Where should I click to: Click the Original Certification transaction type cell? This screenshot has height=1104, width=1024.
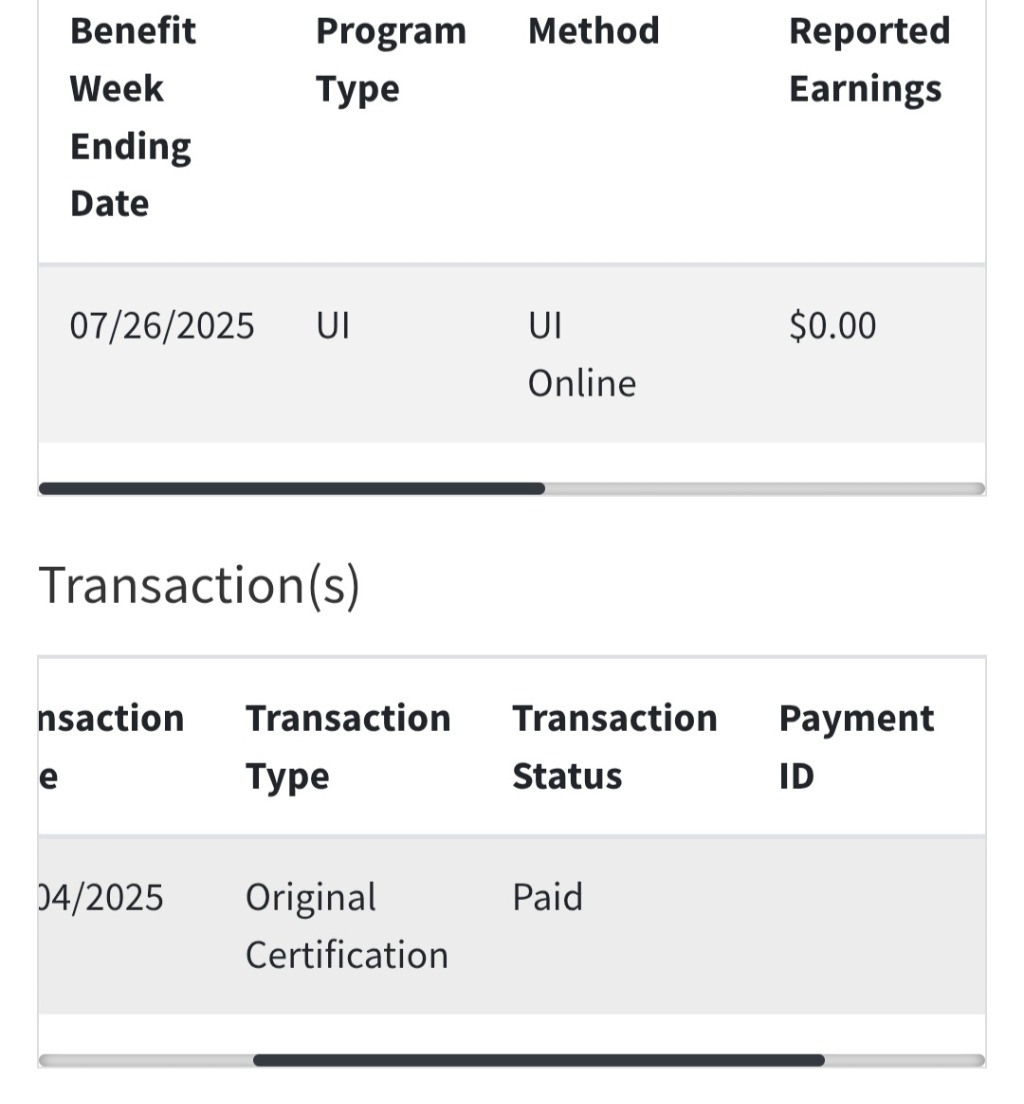click(x=346, y=926)
